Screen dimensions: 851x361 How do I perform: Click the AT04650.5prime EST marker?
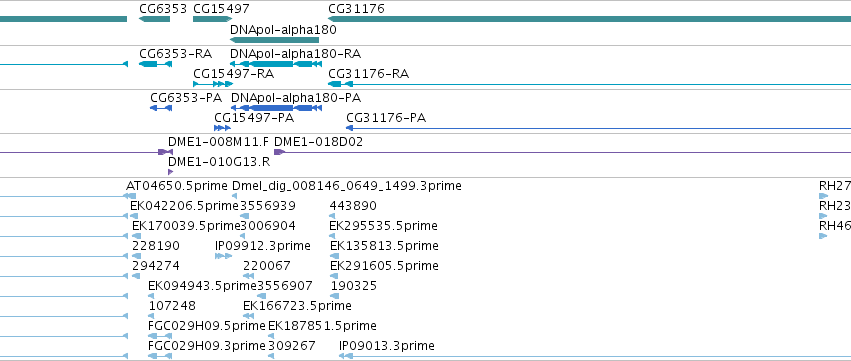(x=131, y=196)
